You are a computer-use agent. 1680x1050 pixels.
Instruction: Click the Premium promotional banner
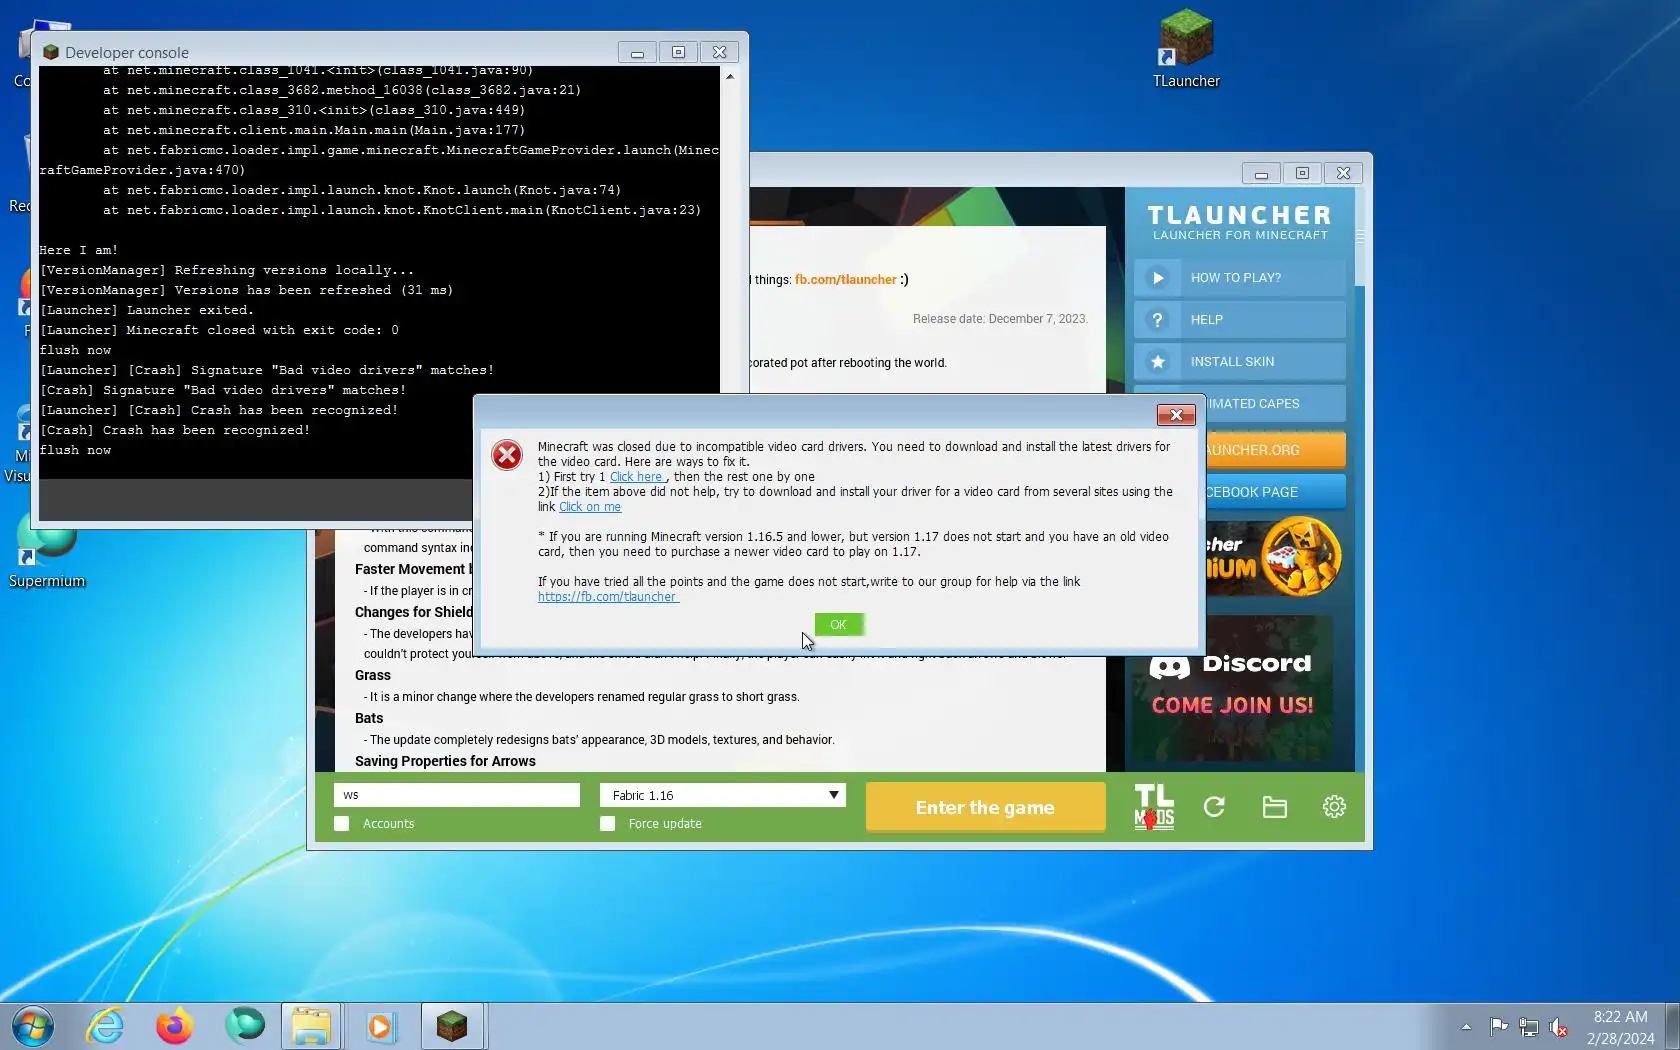pos(1274,556)
